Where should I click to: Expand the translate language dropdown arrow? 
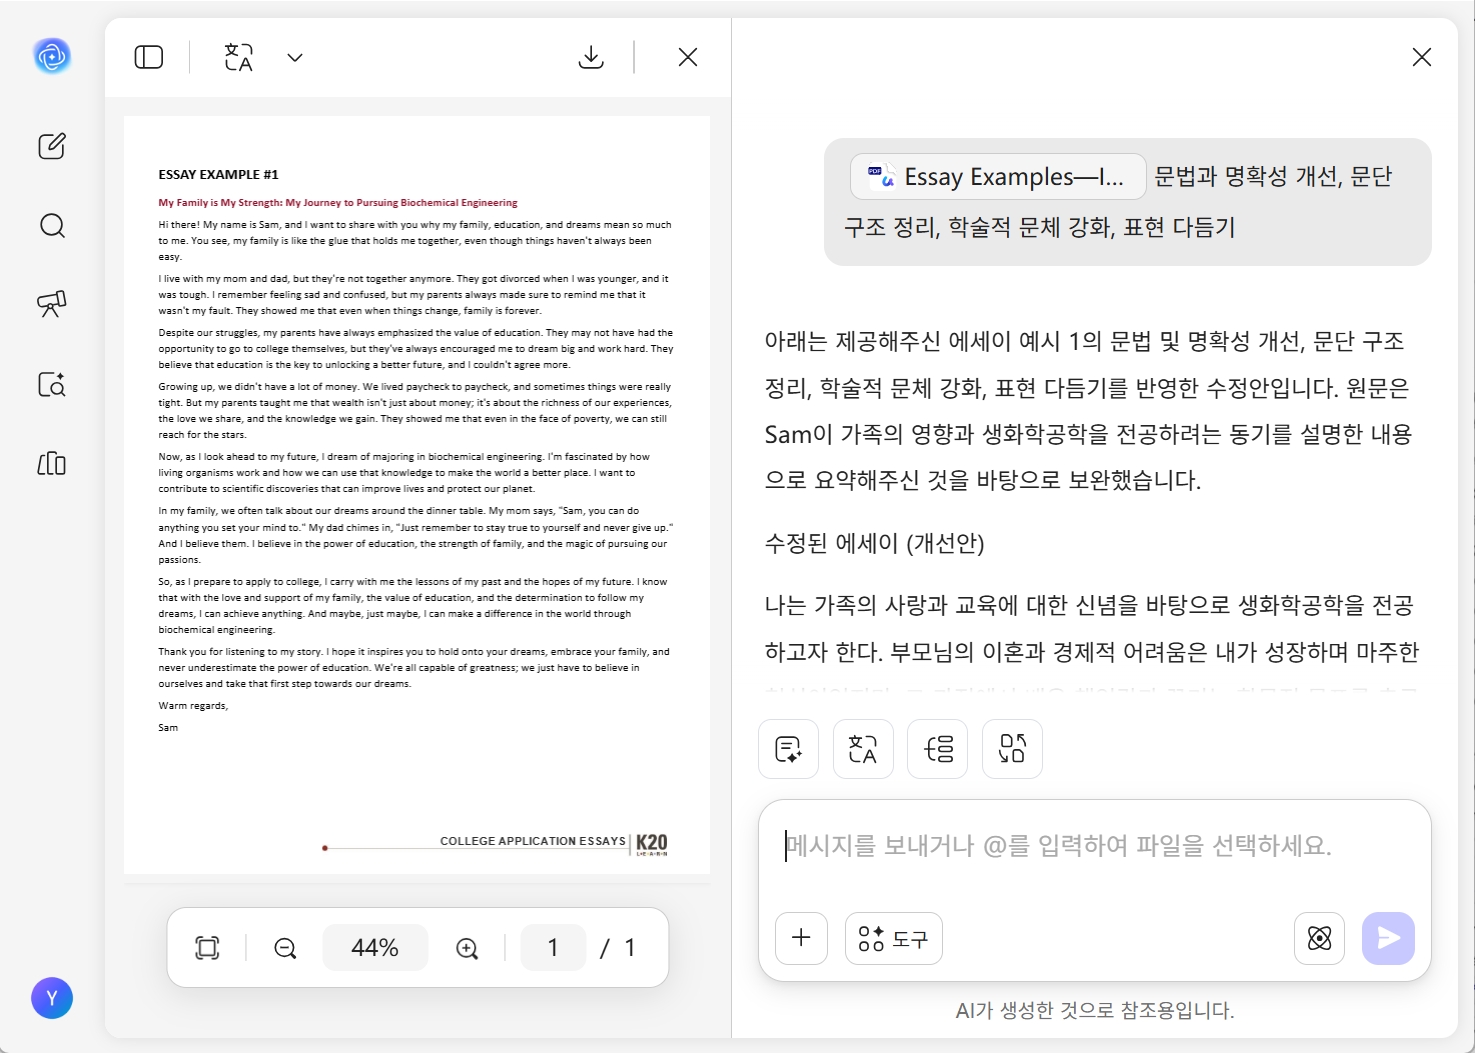pos(295,57)
